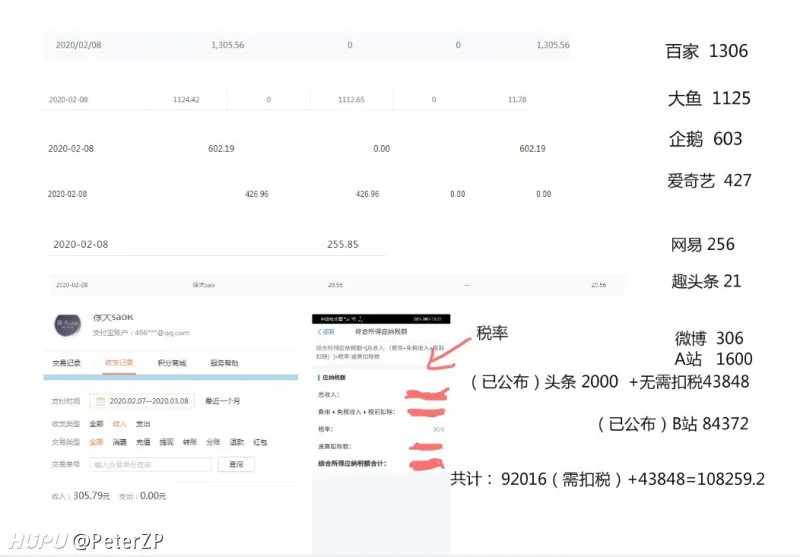Filter 交易类型 by 红包
Image resolution: width=800 pixels, height=557 pixels.
260,442
